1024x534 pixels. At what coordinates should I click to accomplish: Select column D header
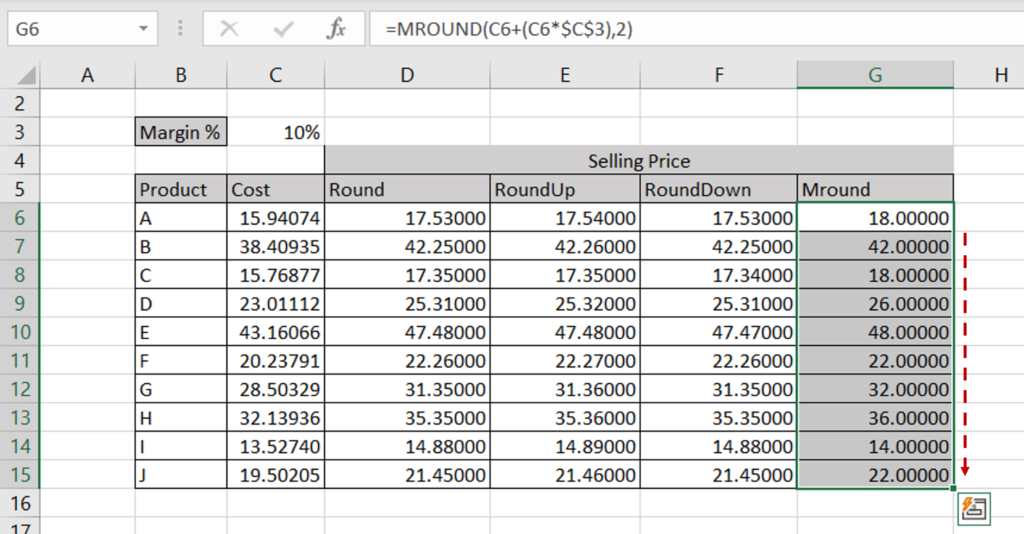[407, 75]
